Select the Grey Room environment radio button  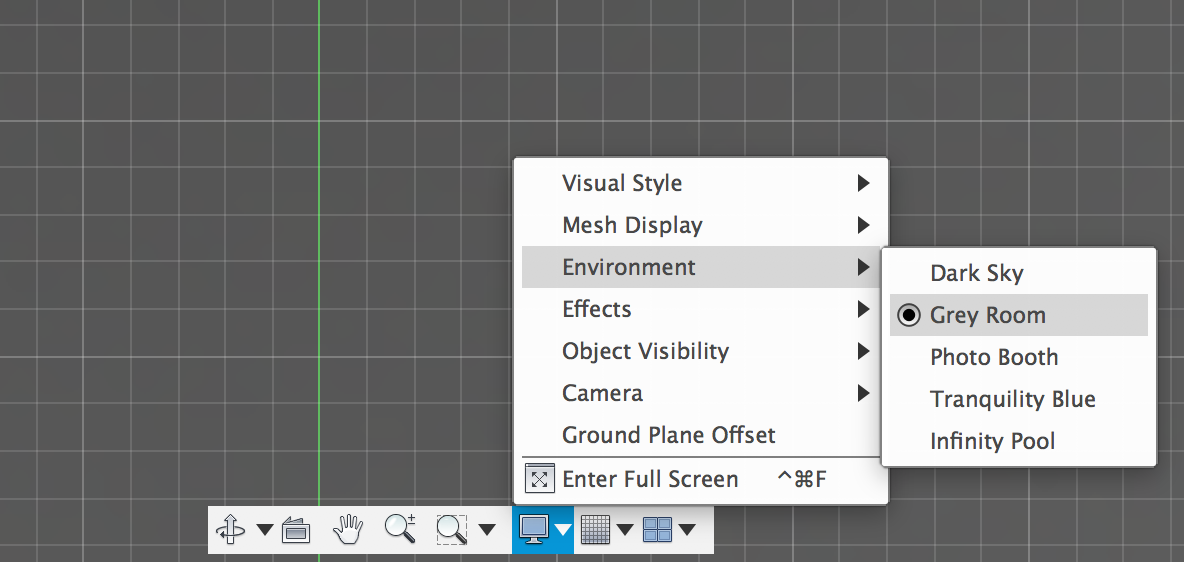[909, 315]
